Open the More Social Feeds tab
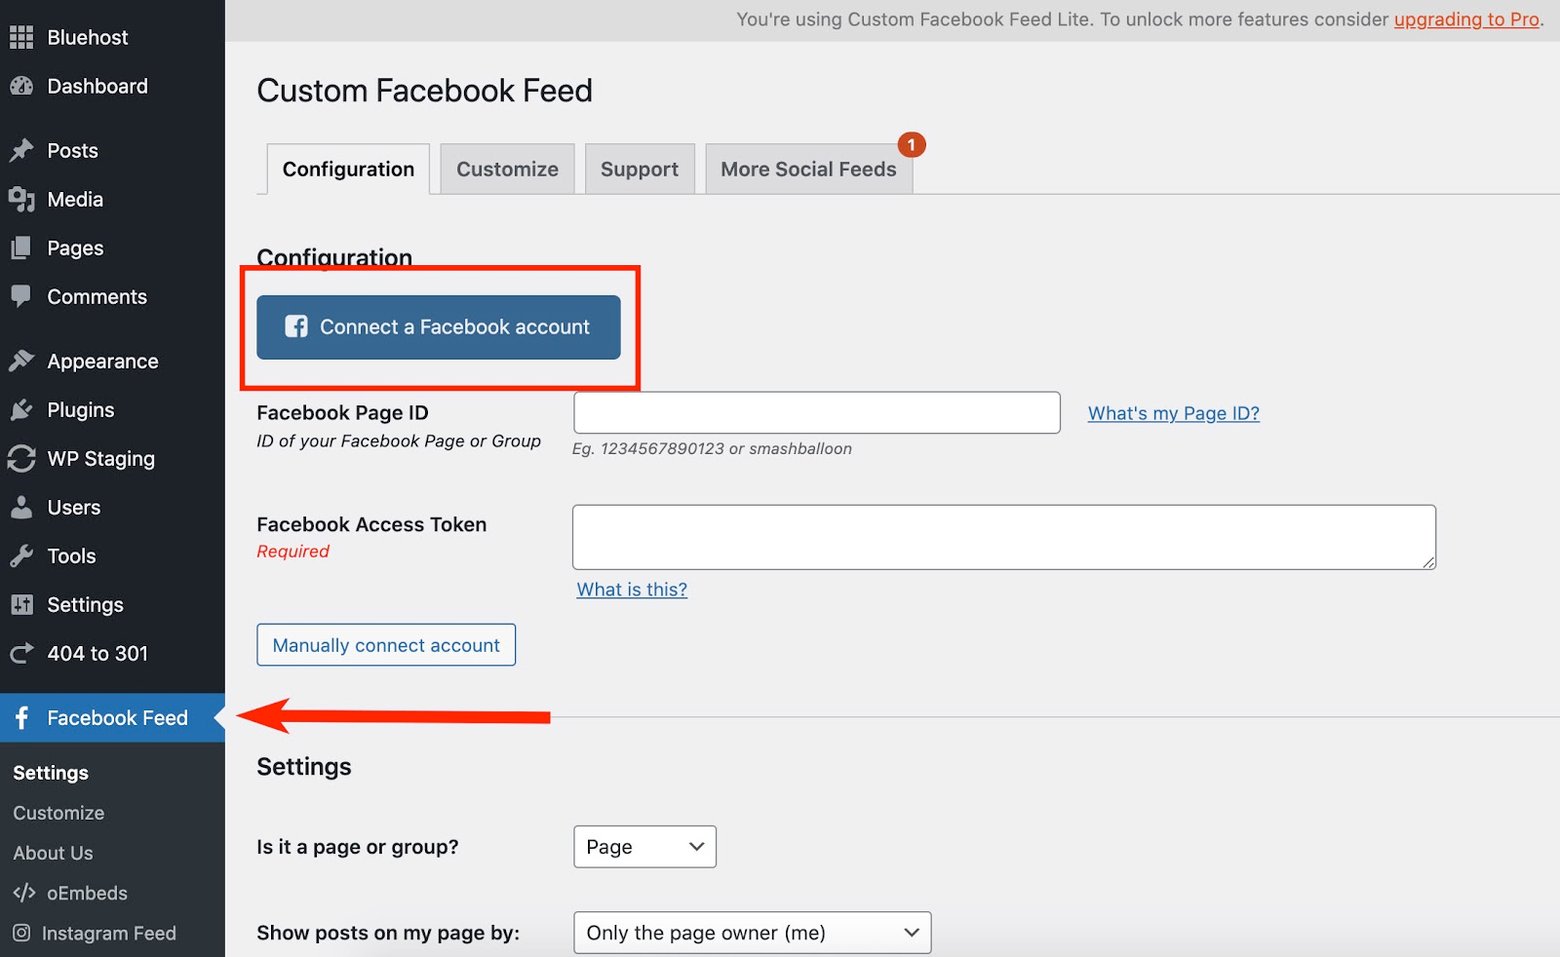 (808, 168)
